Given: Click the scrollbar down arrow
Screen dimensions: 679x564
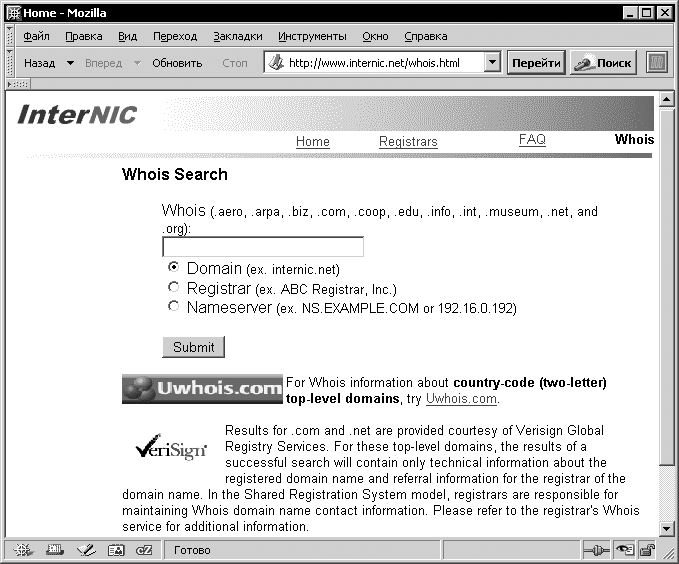Looking at the screenshot, I should click(x=666, y=528).
